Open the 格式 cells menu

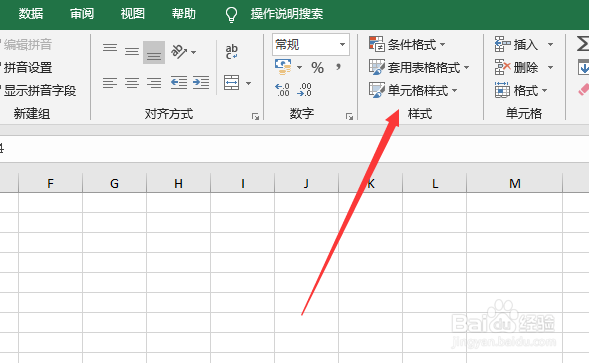[x=521, y=91]
